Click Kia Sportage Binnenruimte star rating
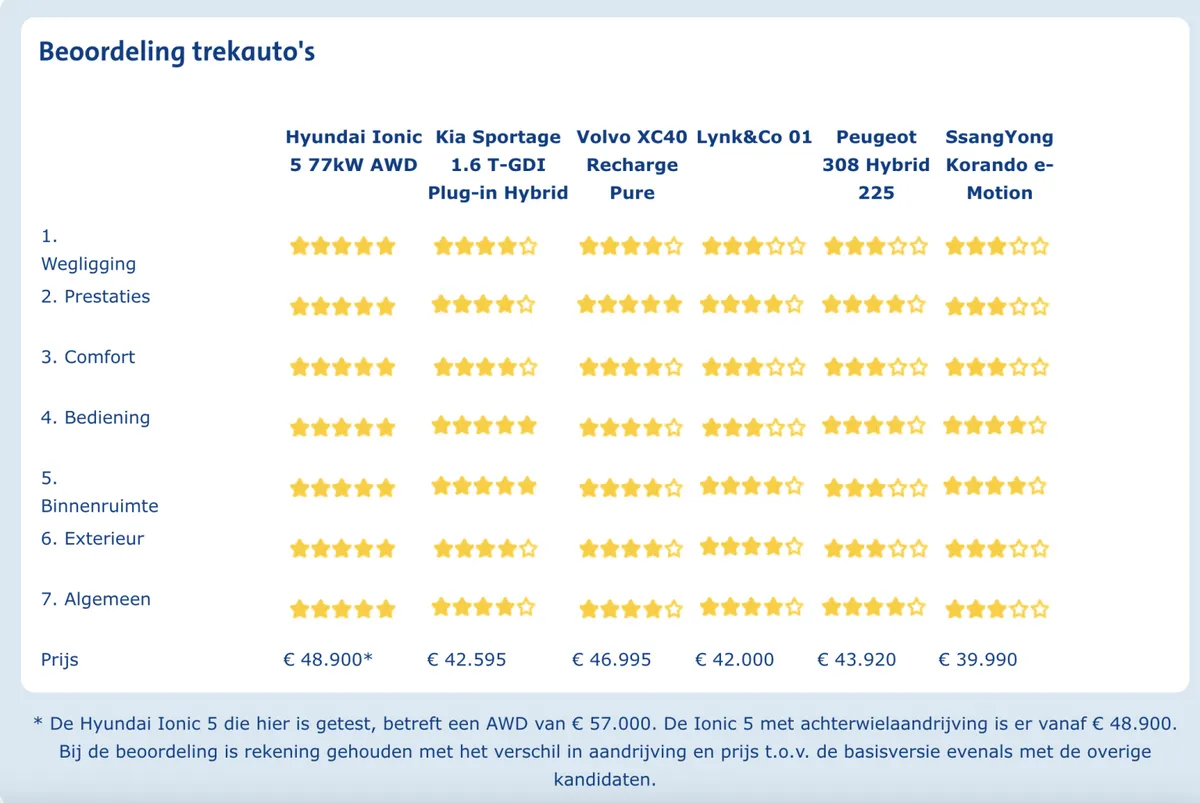The image size is (1200, 803). pos(484,487)
